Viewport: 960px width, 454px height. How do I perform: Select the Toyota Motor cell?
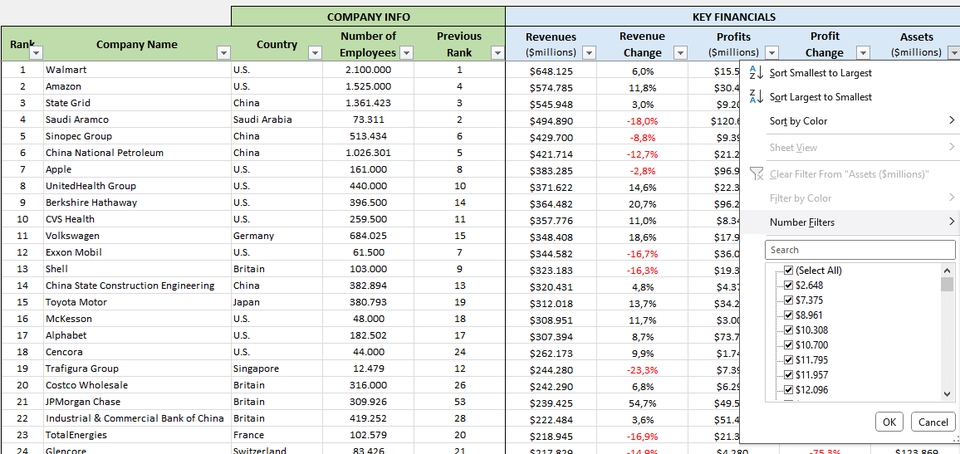point(137,302)
